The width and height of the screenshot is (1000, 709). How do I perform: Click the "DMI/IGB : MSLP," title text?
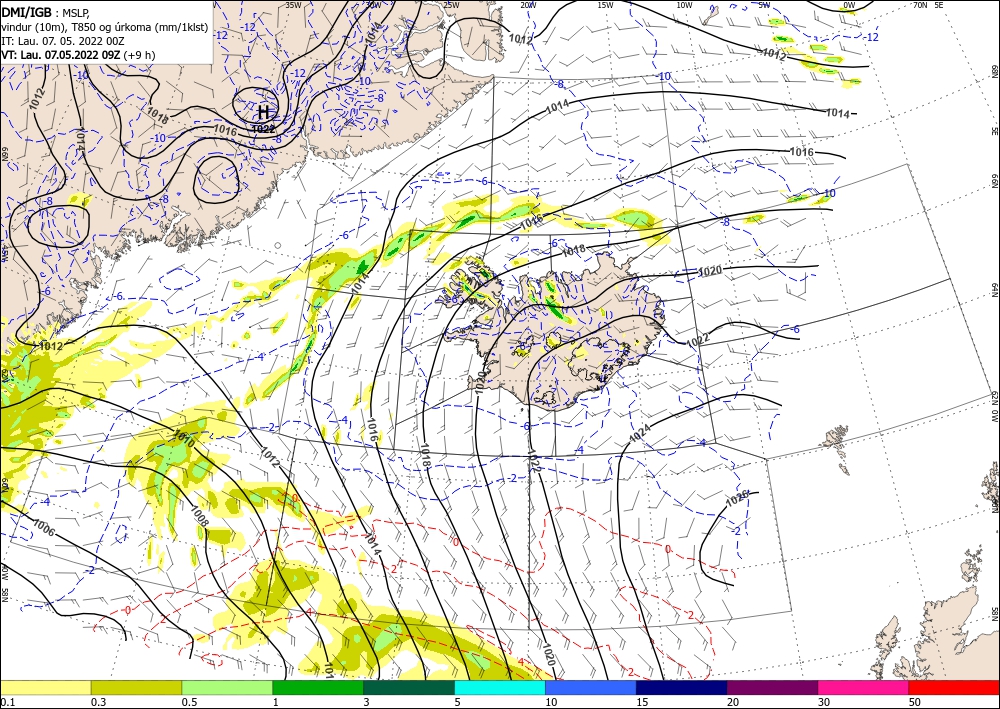[x=47, y=11]
